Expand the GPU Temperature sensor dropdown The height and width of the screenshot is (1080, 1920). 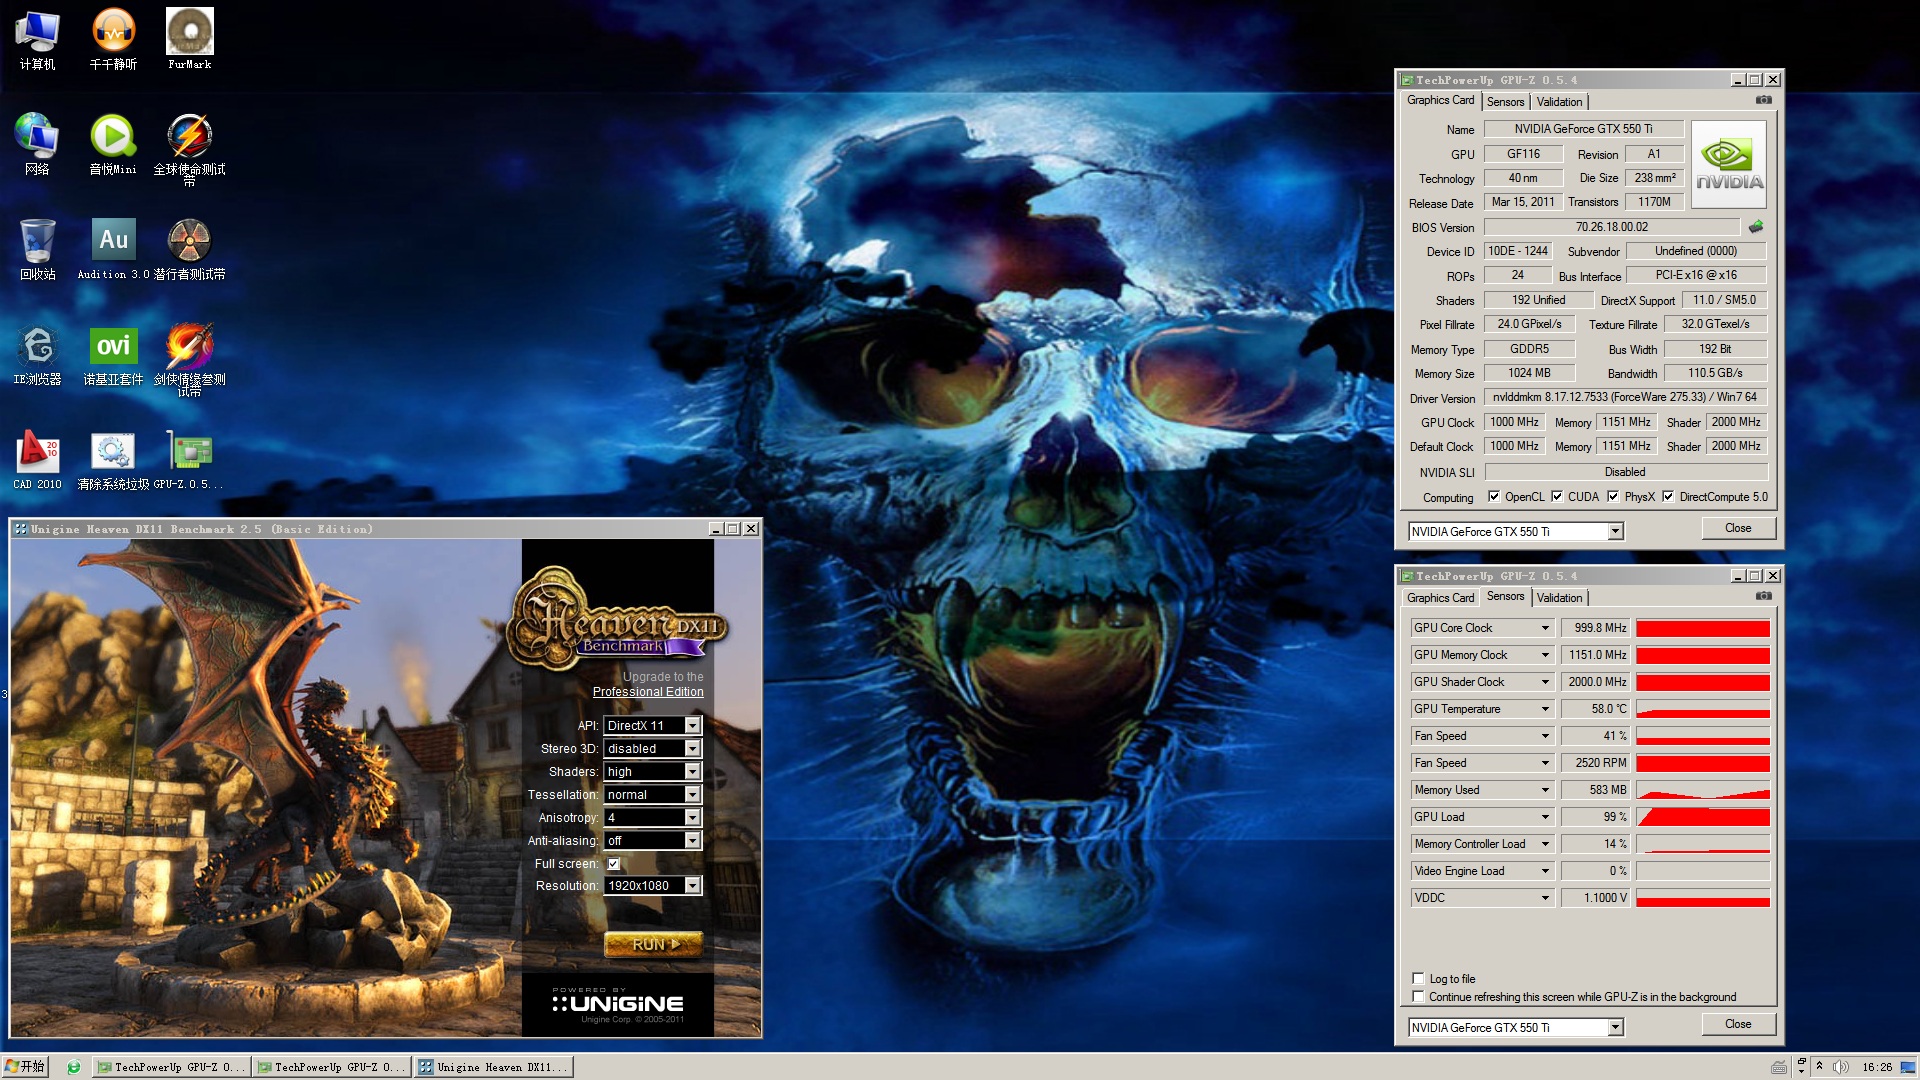(1544, 709)
